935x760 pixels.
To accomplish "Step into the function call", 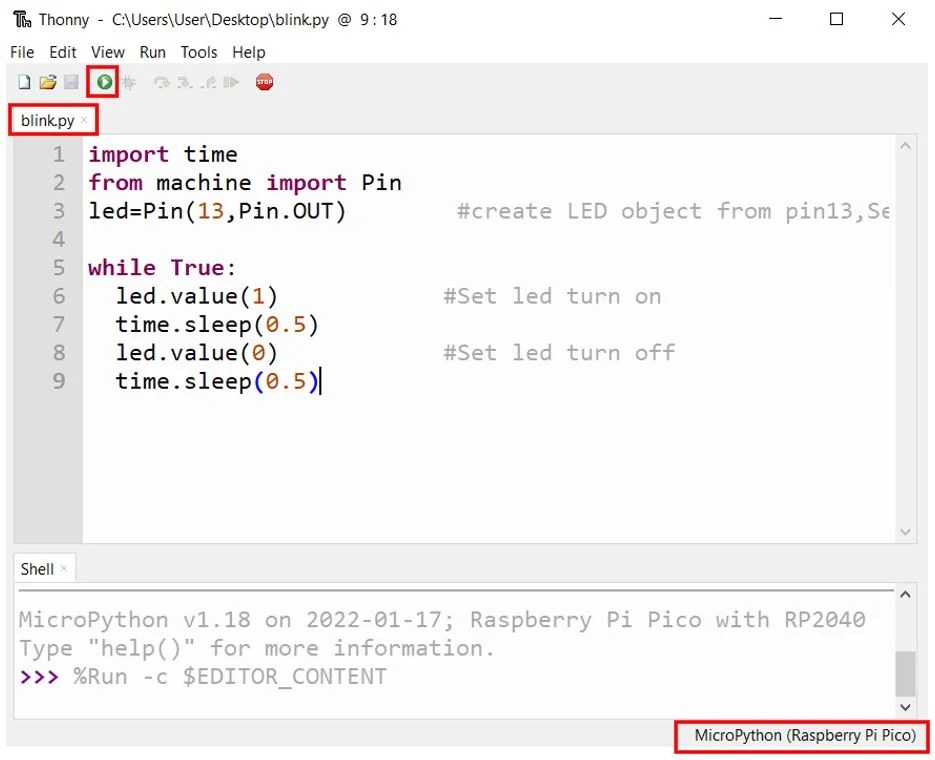I will pos(182,82).
